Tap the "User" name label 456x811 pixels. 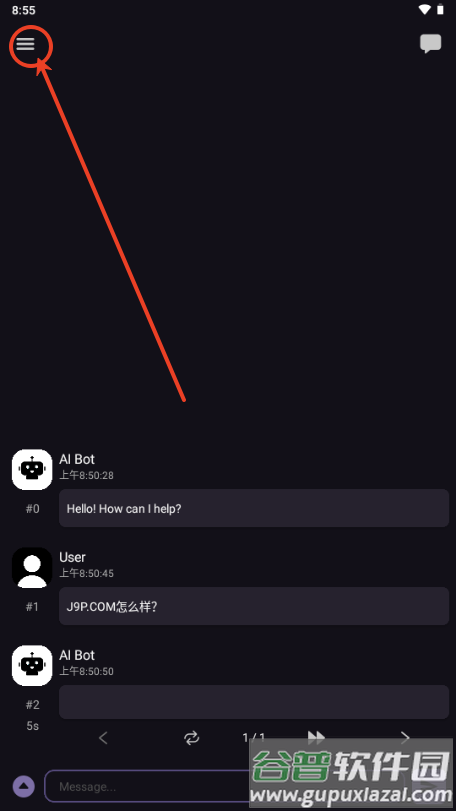click(x=72, y=557)
